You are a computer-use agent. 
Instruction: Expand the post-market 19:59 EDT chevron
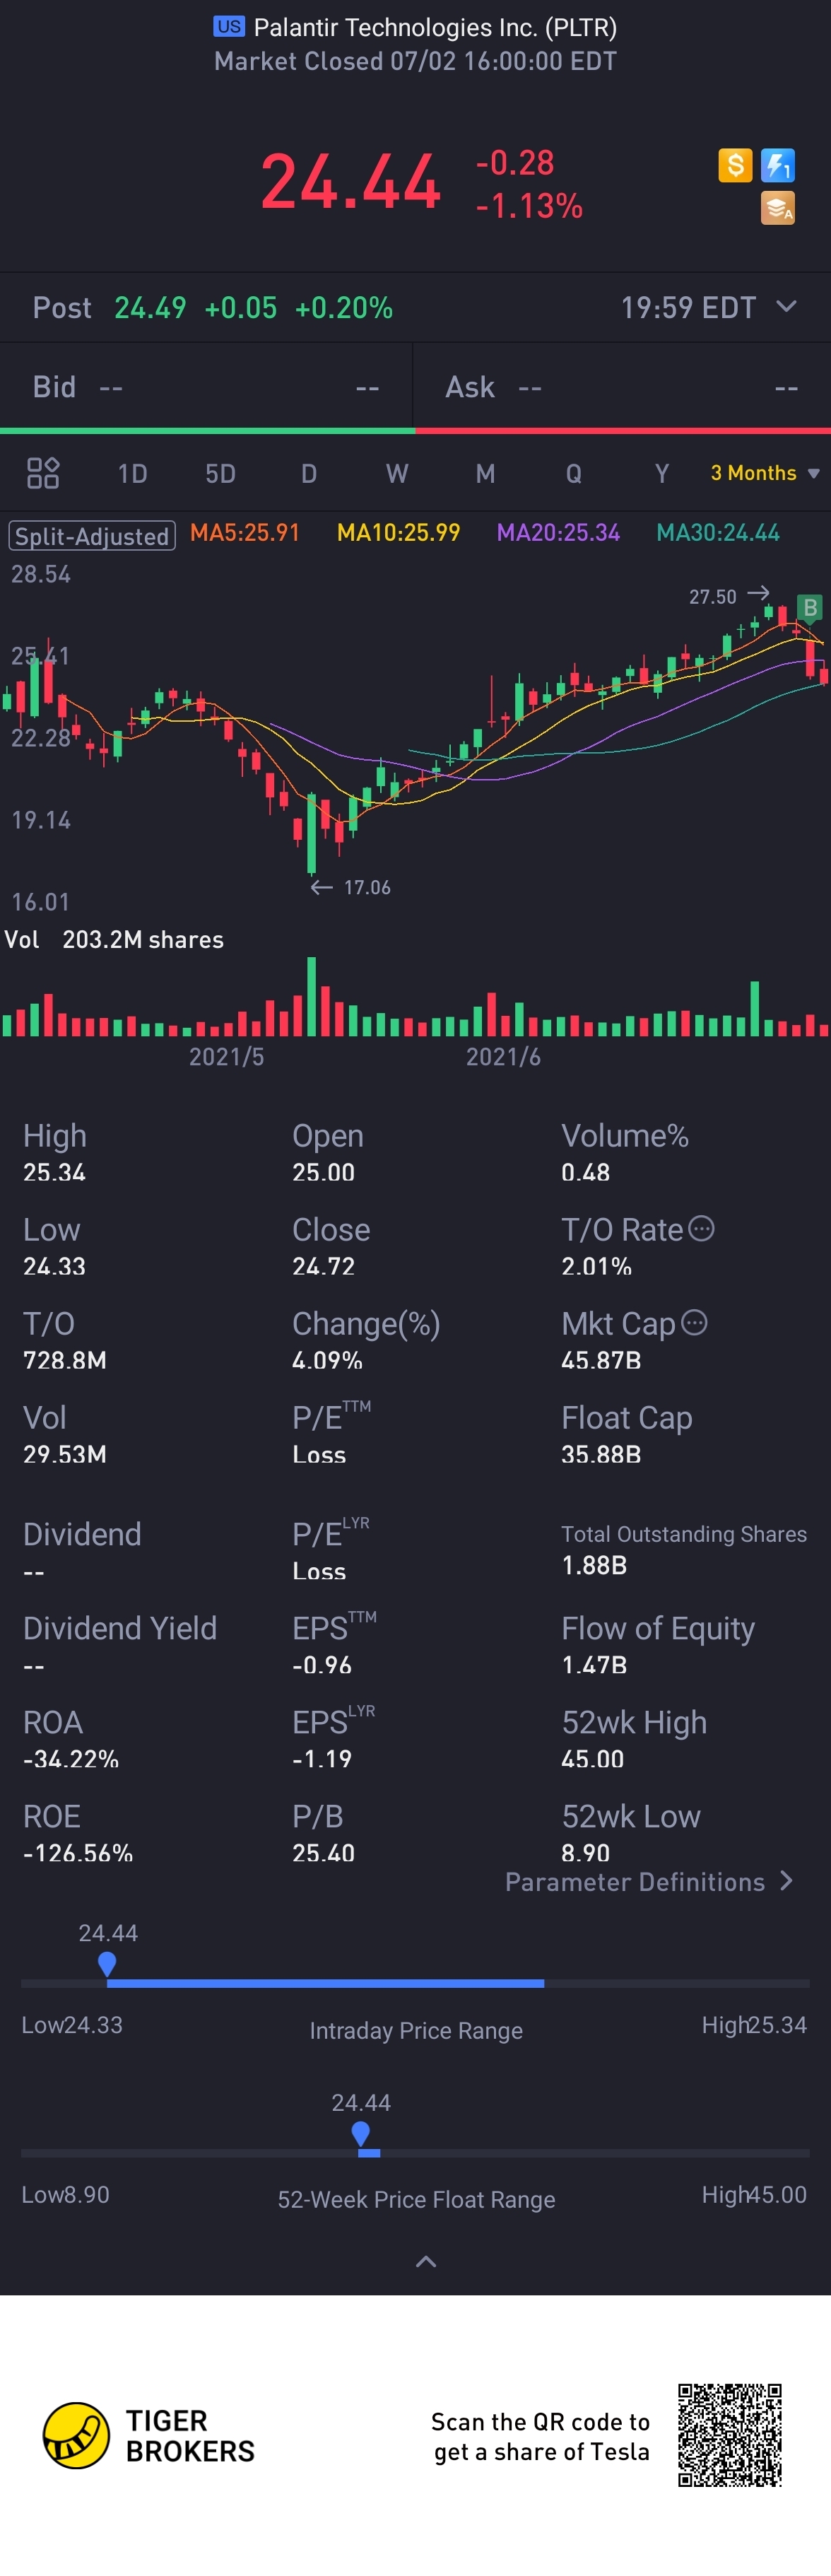pos(787,307)
